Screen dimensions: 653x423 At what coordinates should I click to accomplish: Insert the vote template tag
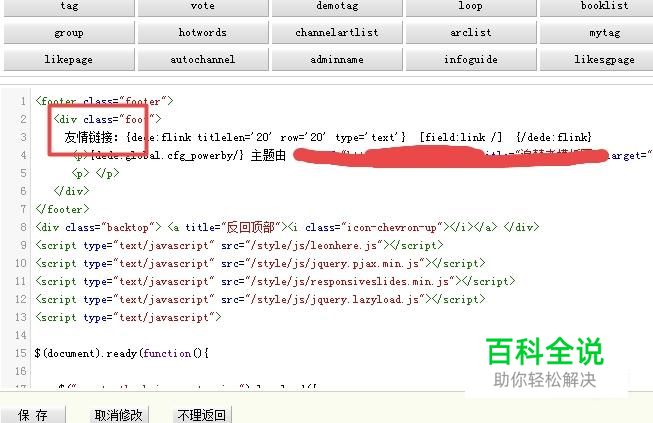[x=203, y=7]
